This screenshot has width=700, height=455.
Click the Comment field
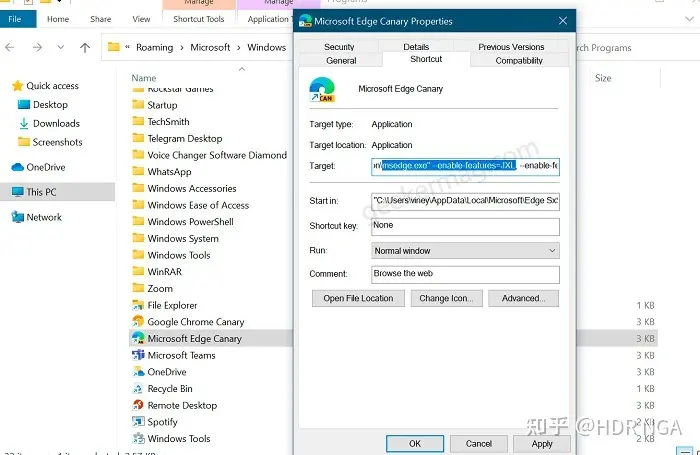(x=465, y=274)
